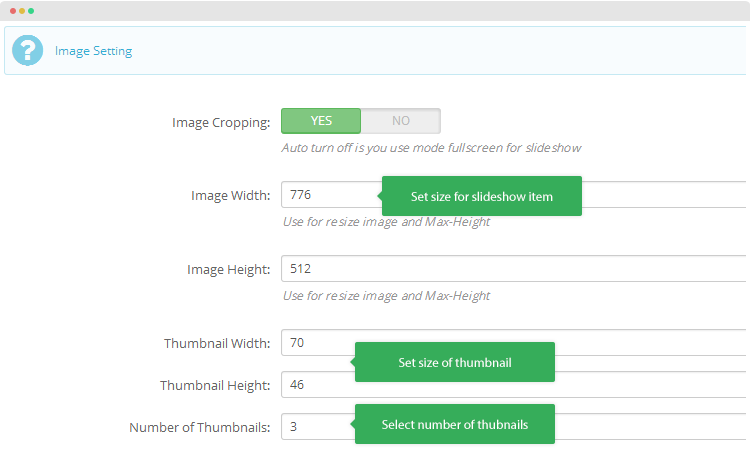Image resolution: width=750 pixels, height=468 pixels.
Task: Click the 'Auto turn off' cropping hint text
Action: tap(431, 148)
